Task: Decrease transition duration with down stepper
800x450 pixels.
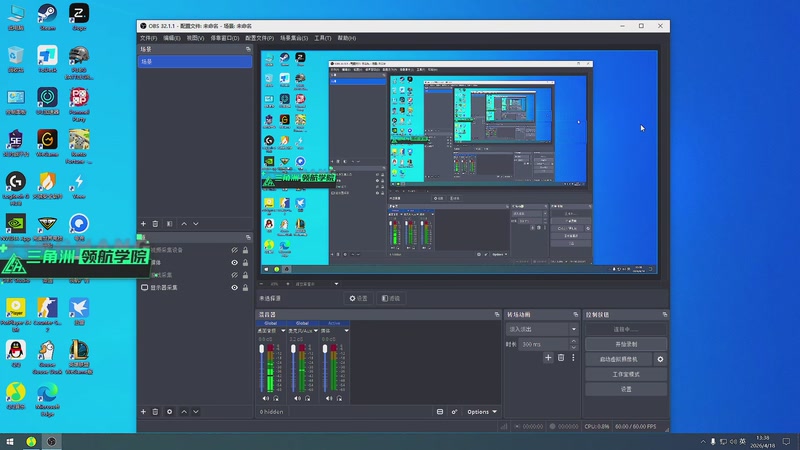Action: click(573, 347)
